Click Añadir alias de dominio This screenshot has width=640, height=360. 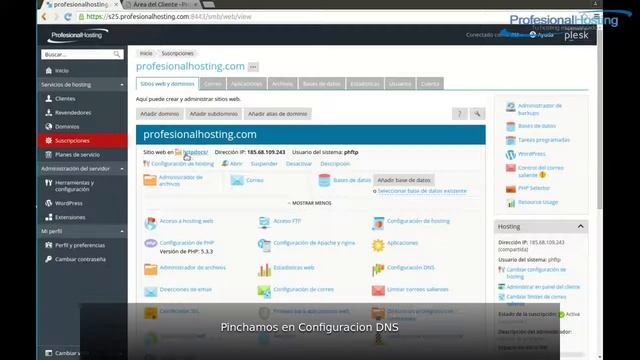tap(278, 114)
